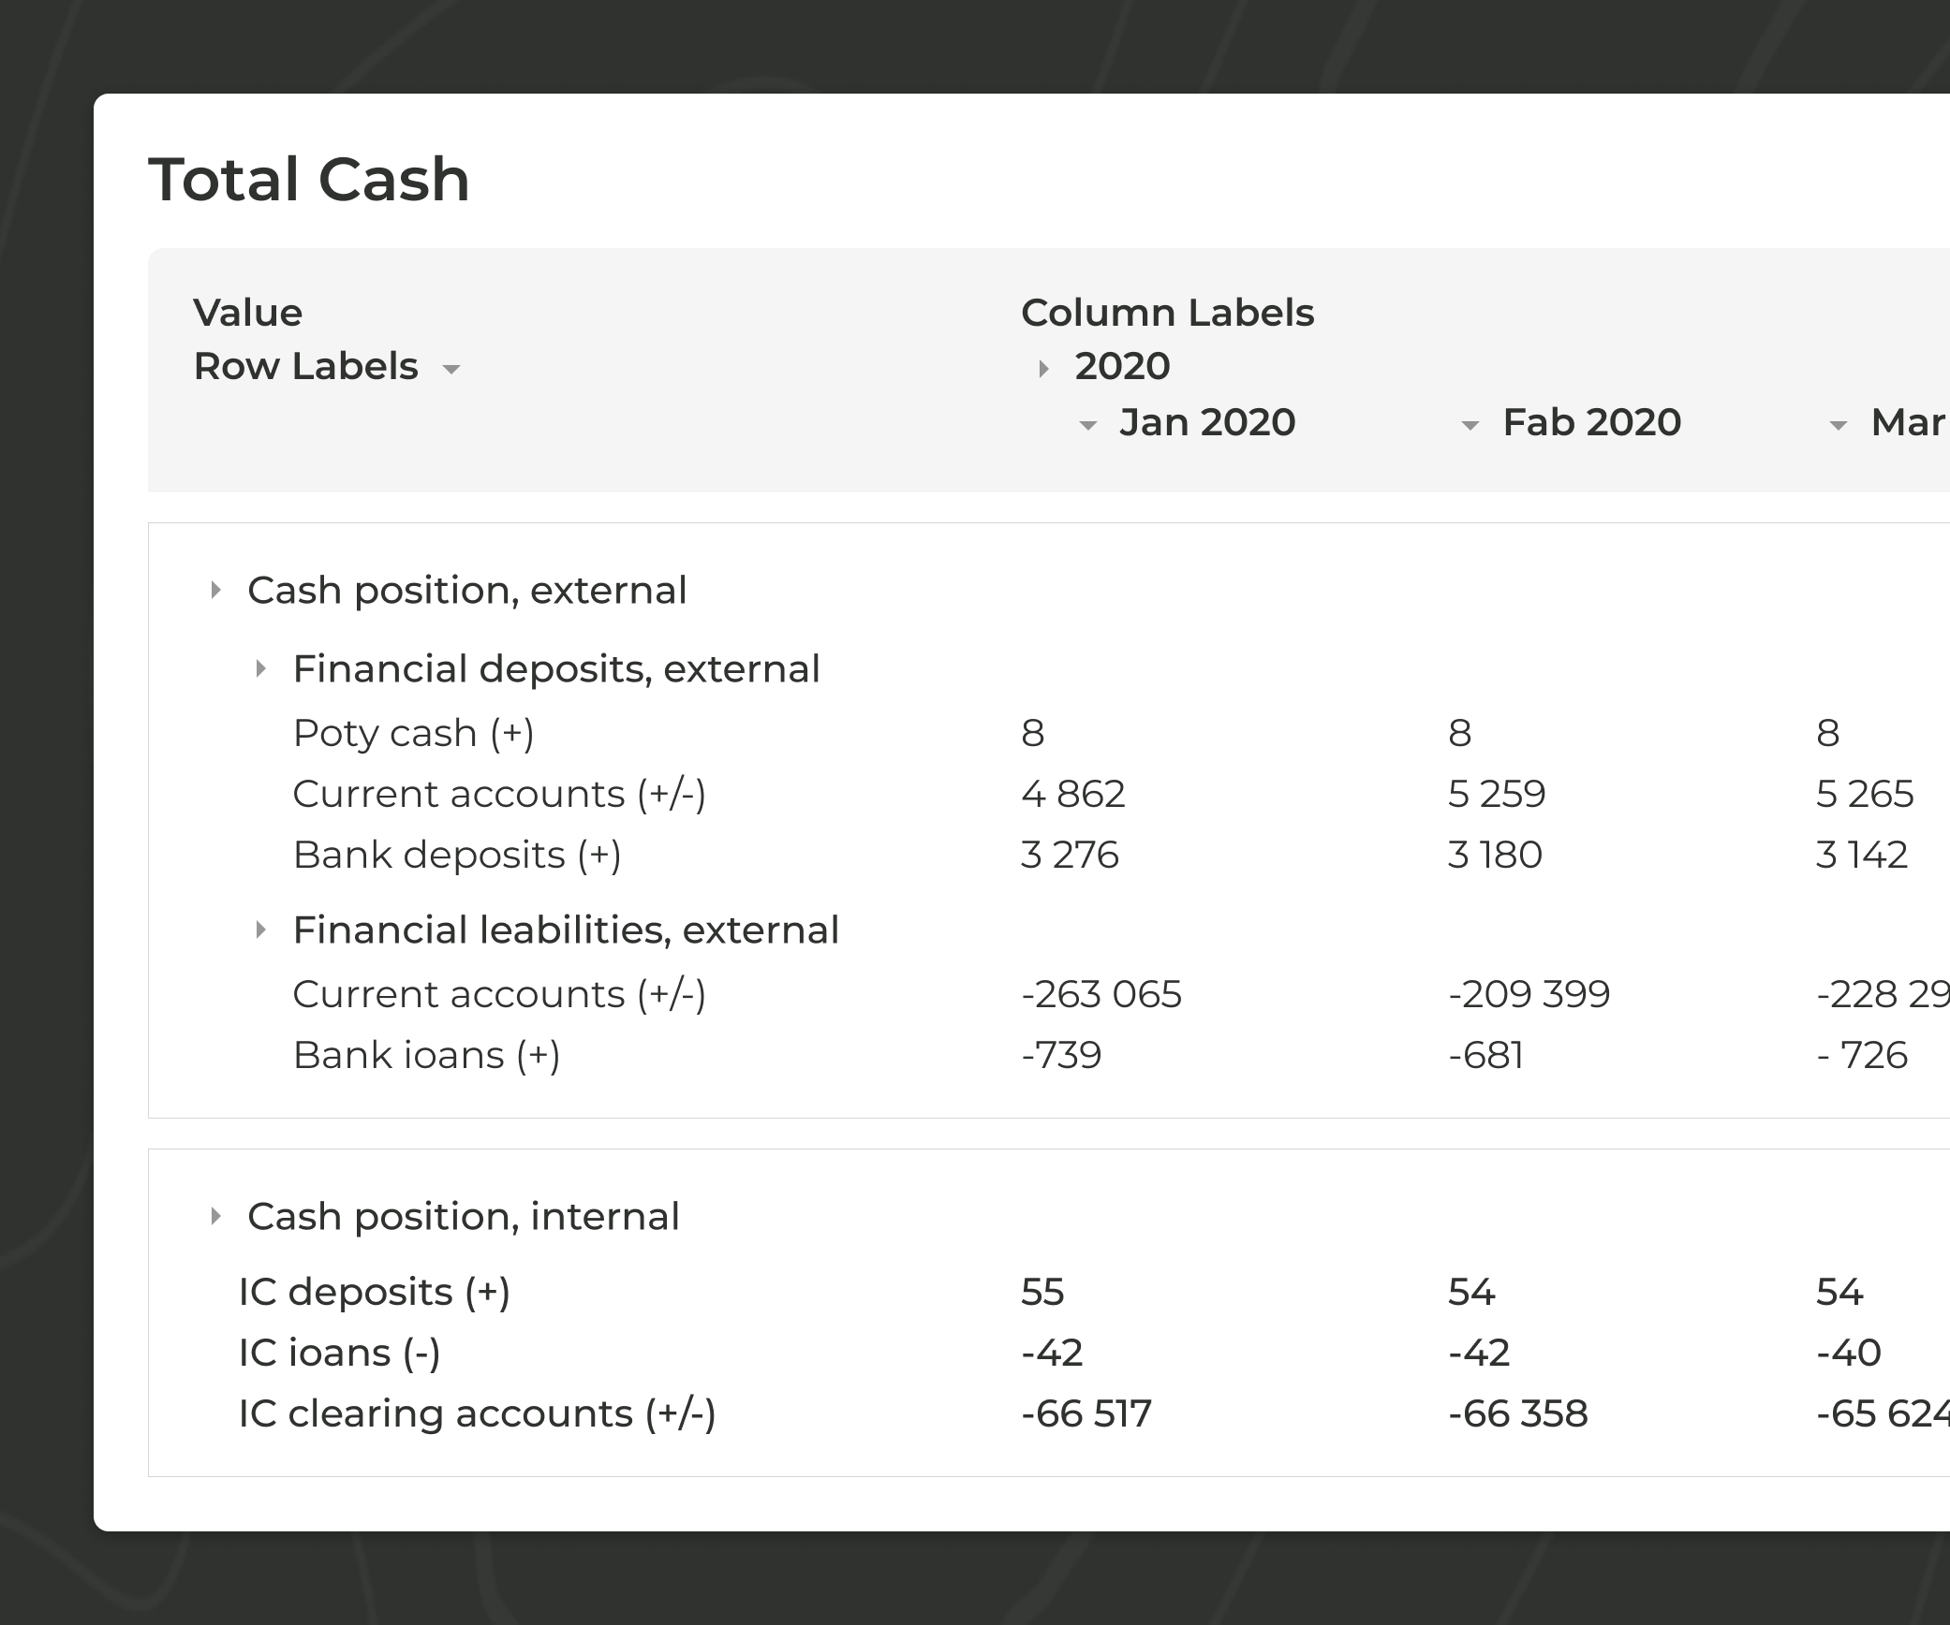This screenshot has width=1950, height=1625.
Task: Select the Poty cash (+) row label
Action: [414, 733]
